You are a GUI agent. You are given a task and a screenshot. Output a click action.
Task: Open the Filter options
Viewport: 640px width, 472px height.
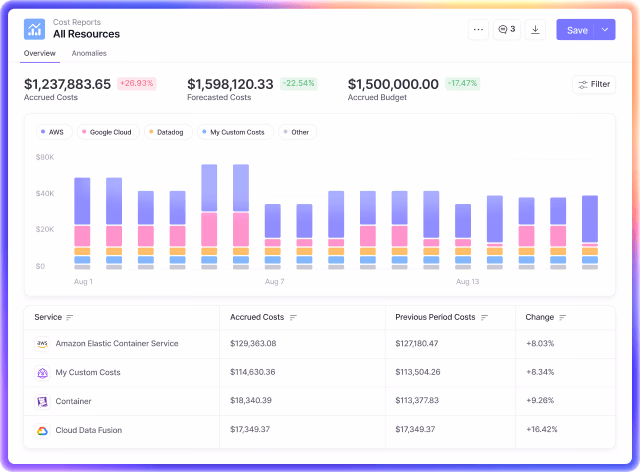pos(594,85)
